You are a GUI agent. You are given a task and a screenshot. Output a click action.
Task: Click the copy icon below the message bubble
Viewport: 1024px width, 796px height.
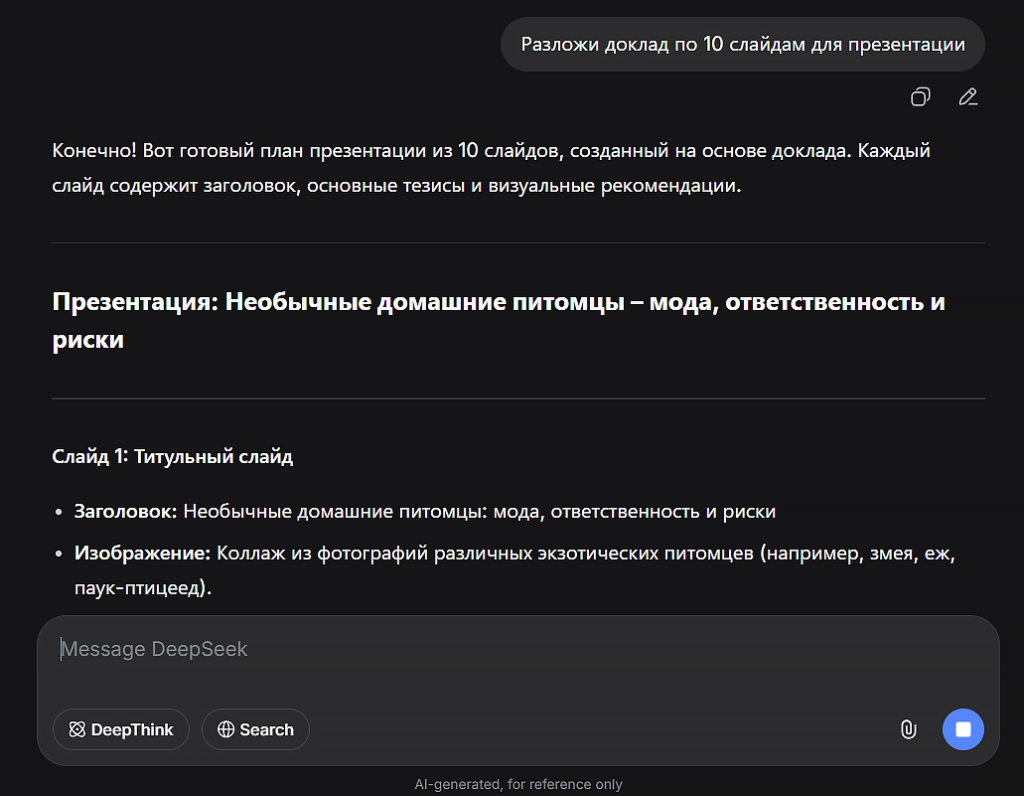click(920, 97)
